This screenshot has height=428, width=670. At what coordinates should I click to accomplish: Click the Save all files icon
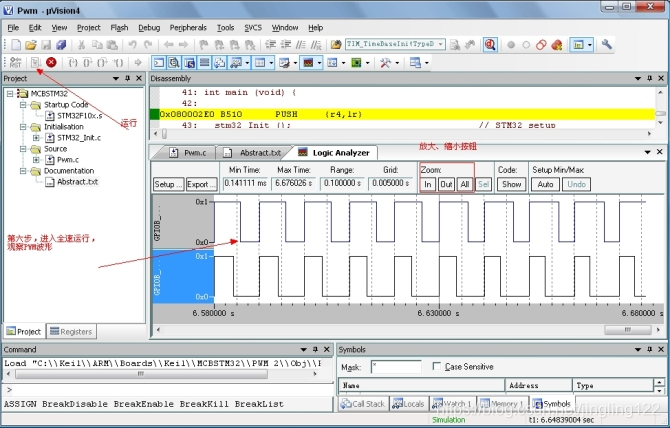click(x=61, y=45)
